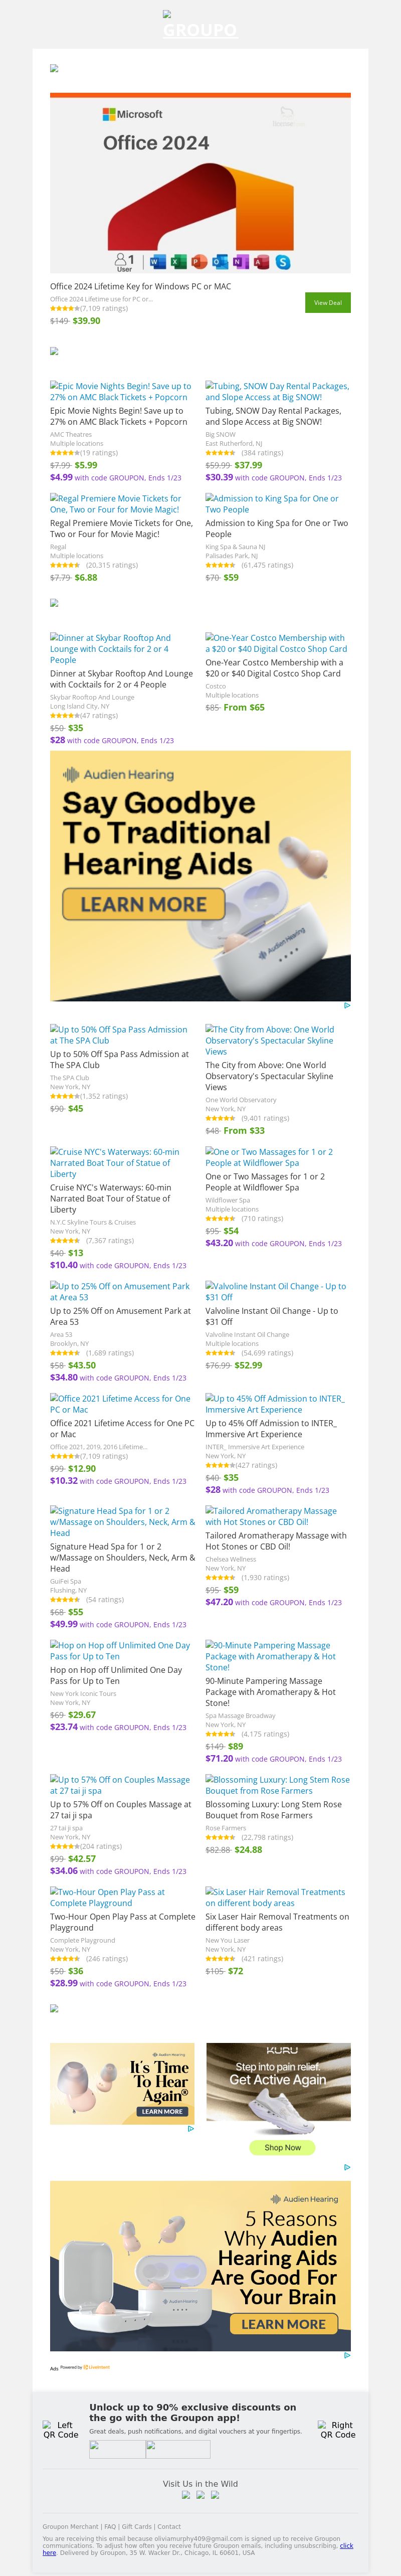The image size is (401, 2576).
Task: Open the Epic Movie Nights AMC Black Tickets deal link
Action: (120, 391)
